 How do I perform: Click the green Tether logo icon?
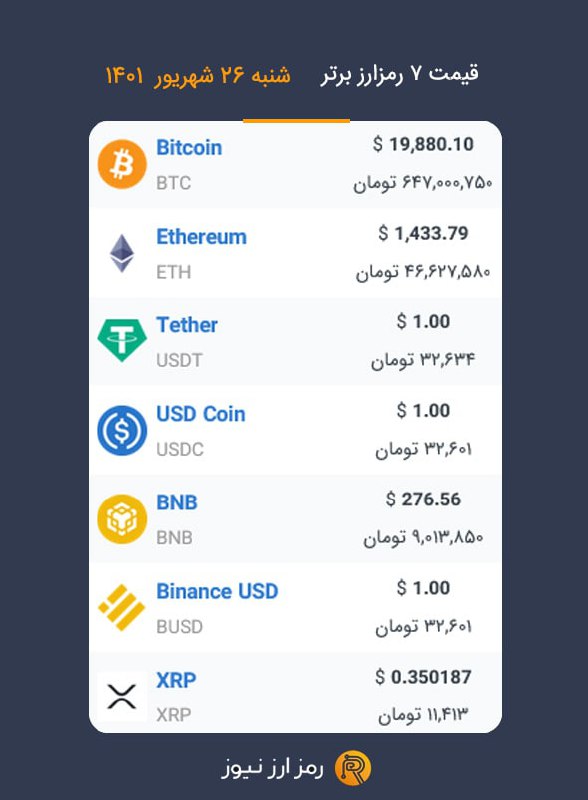pyautogui.click(x=122, y=340)
